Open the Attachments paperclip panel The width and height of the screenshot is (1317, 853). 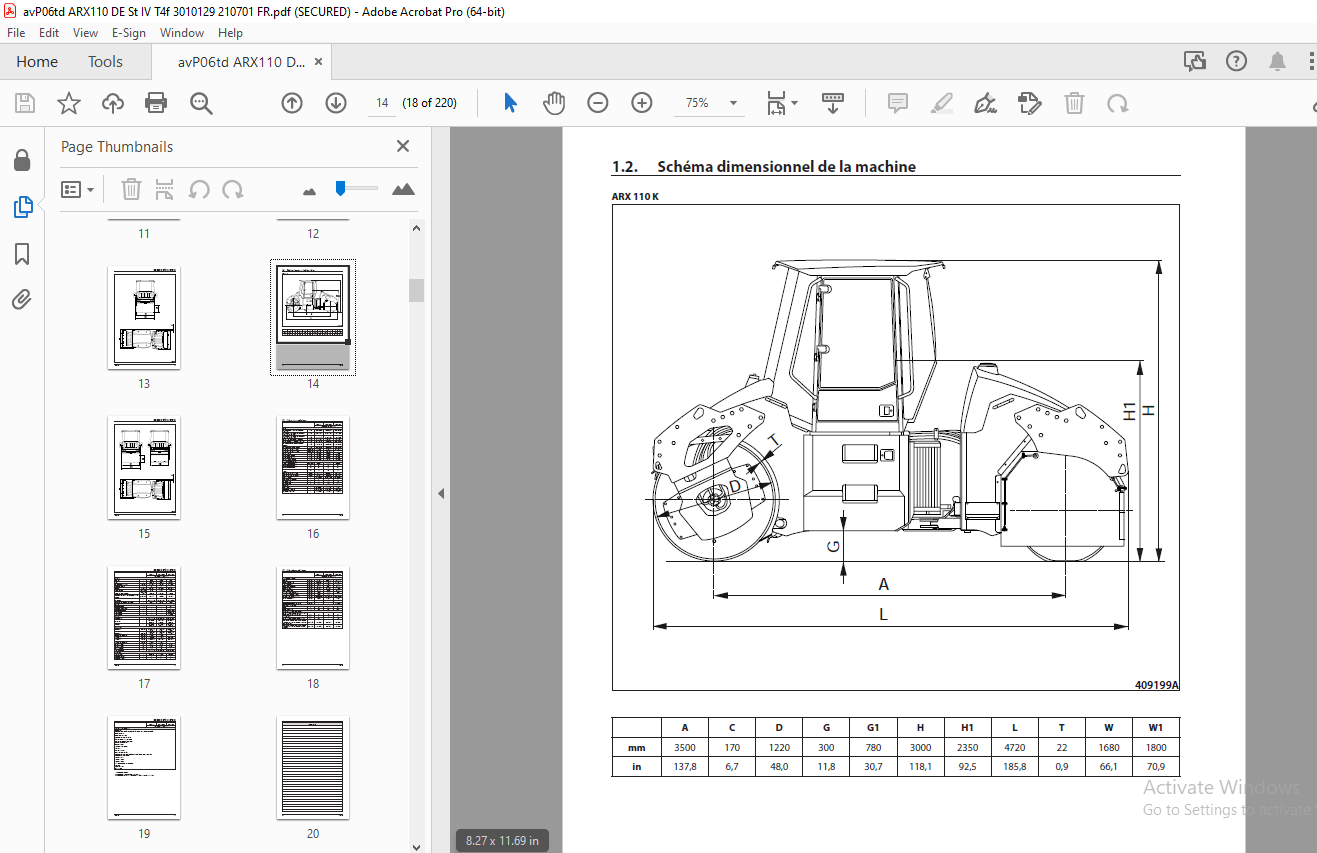click(22, 299)
